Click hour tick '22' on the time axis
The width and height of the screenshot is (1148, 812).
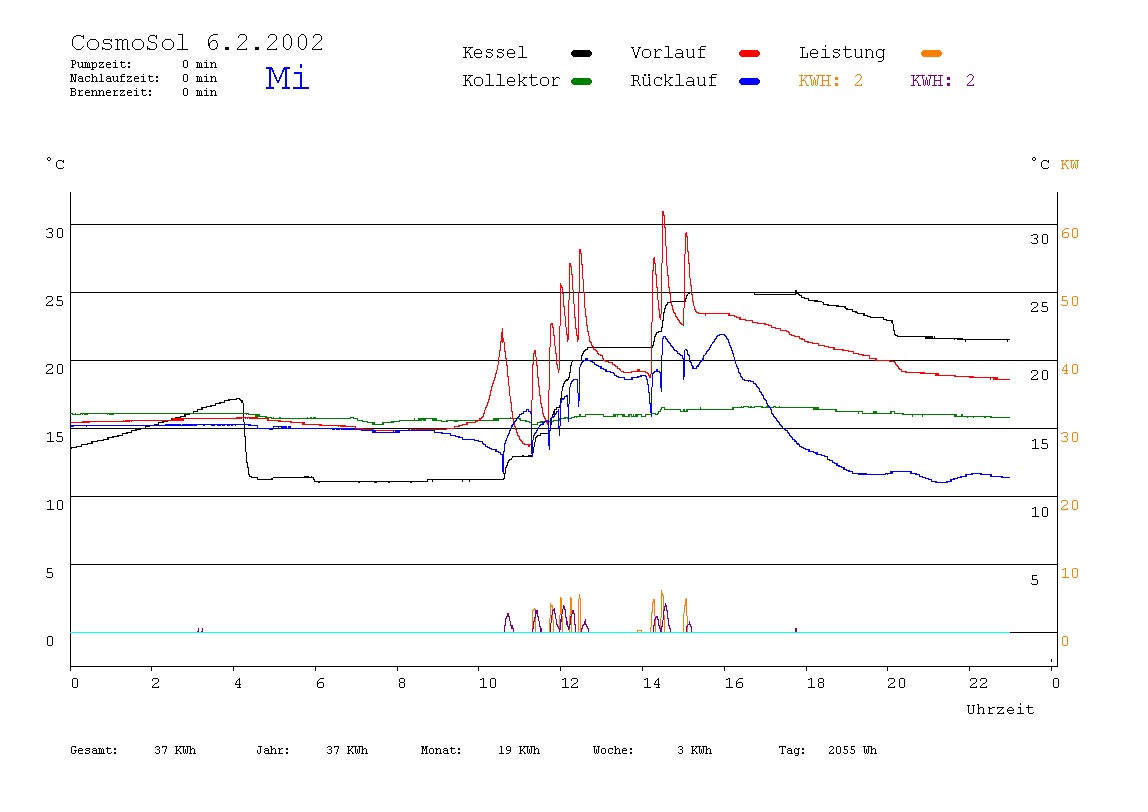pos(979,683)
